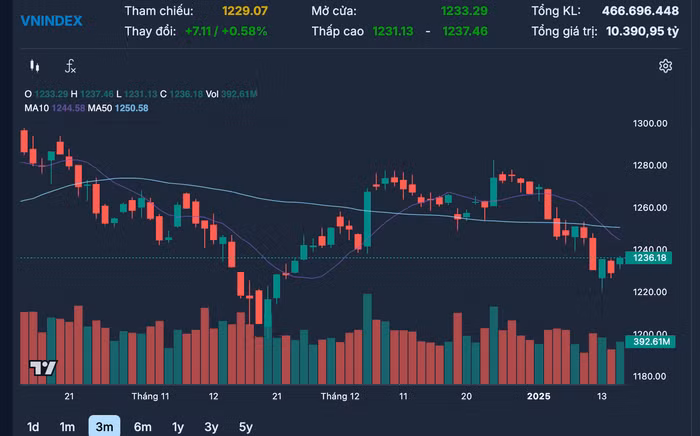Open the candlestick chart type selector
The image size is (700, 436).
(34, 66)
